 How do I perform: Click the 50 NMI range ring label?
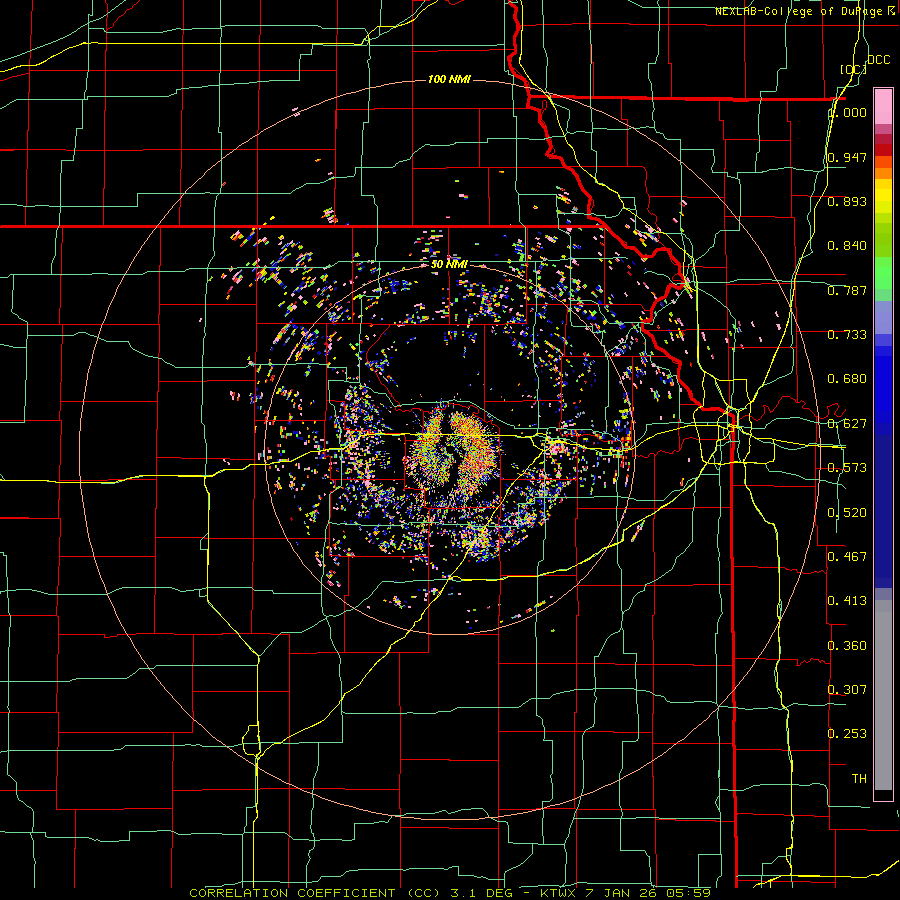pos(449,265)
